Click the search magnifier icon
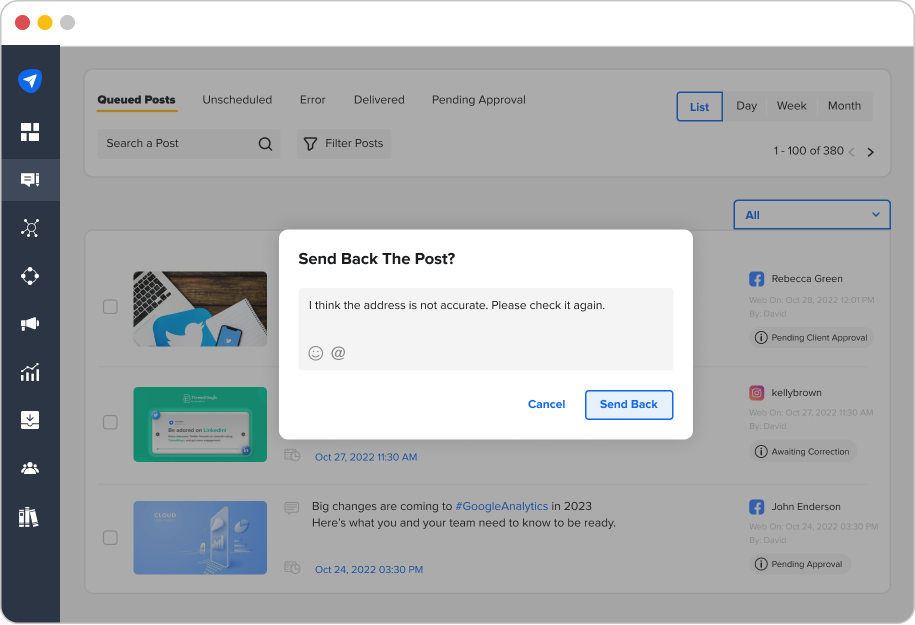915x625 pixels. 265,144
